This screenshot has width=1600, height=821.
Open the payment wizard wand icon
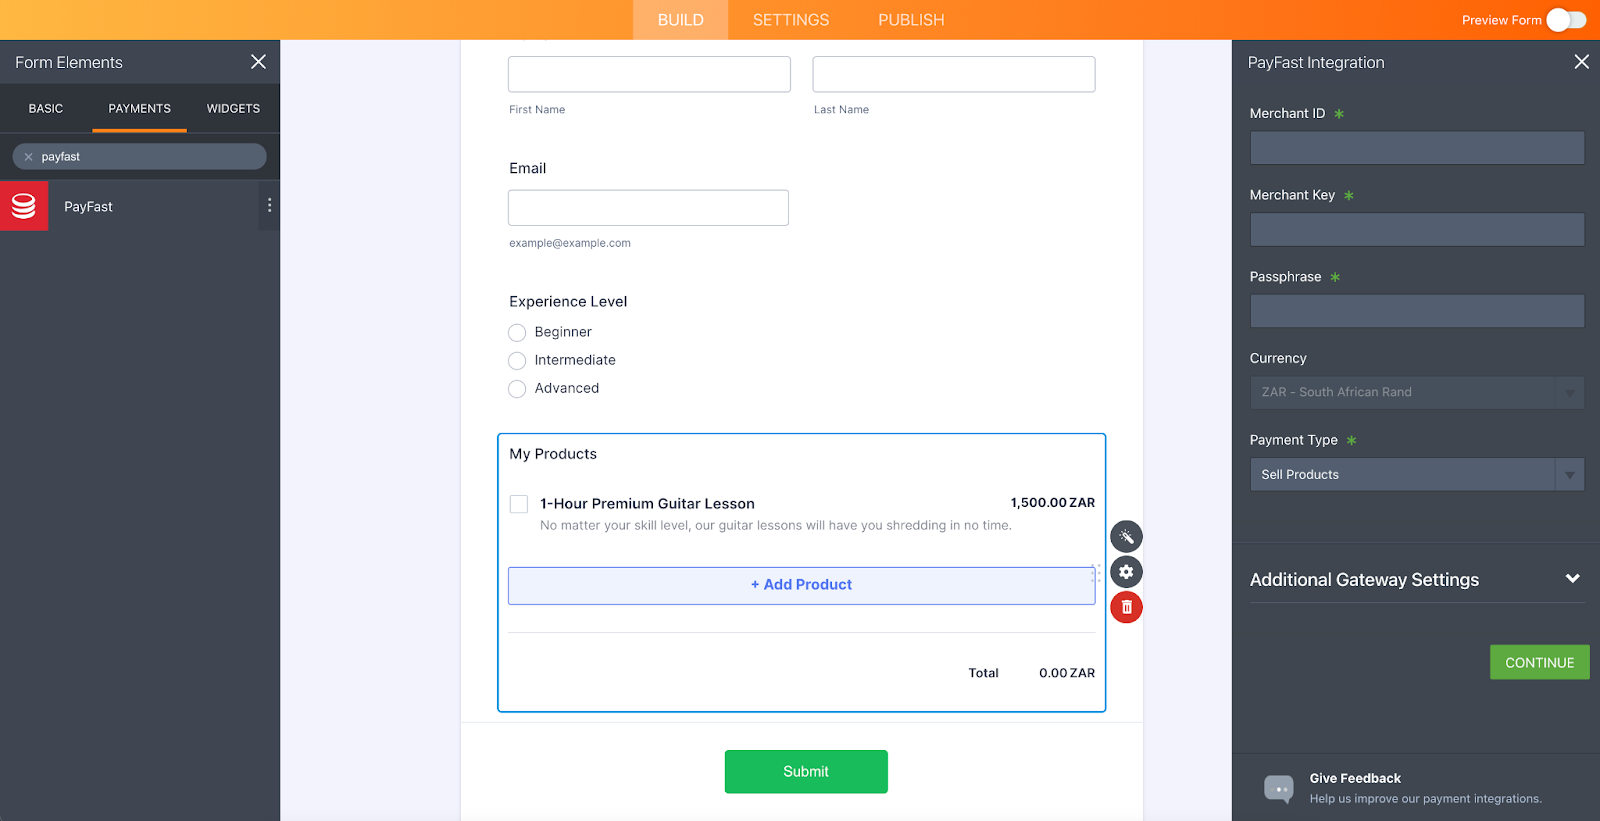[1126, 537]
